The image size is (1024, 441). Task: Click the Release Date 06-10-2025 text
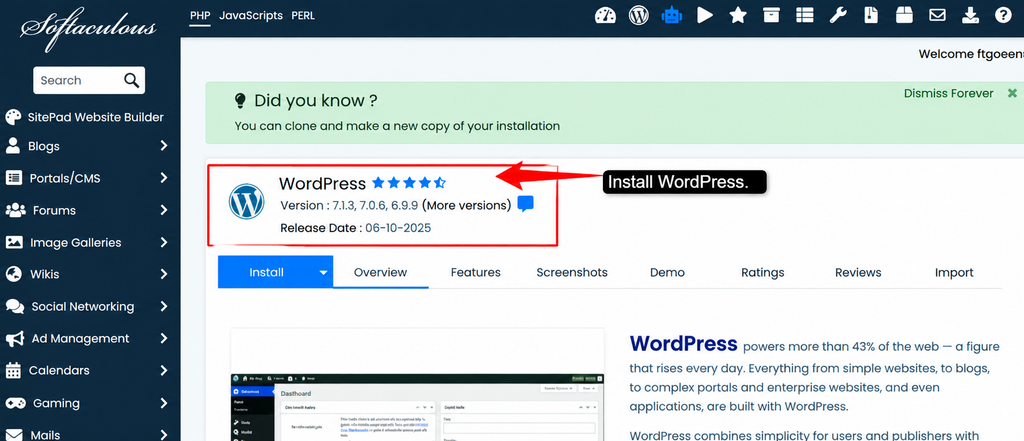click(356, 228)
